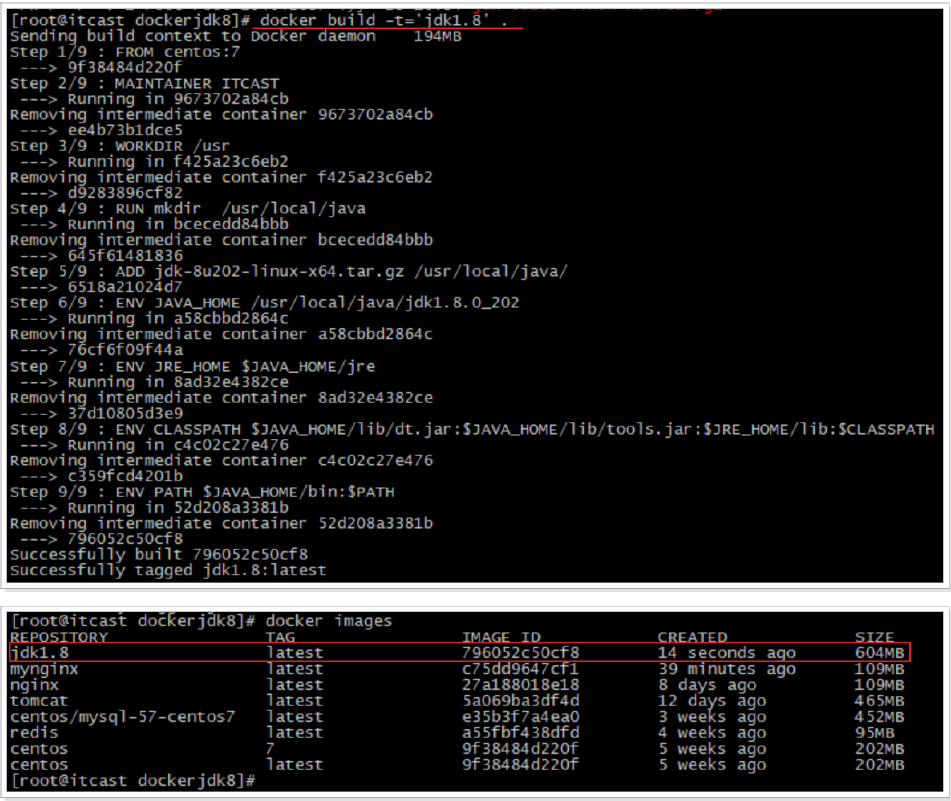Viewport: 951px width, 801px height.
Task: Click the 'Removing intermediate container 9673702a84cb' line
Action: (221, 114)
